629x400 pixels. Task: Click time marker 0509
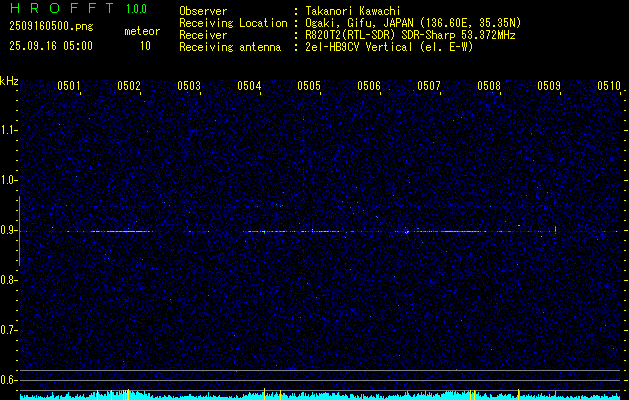[x=549, y=85]
